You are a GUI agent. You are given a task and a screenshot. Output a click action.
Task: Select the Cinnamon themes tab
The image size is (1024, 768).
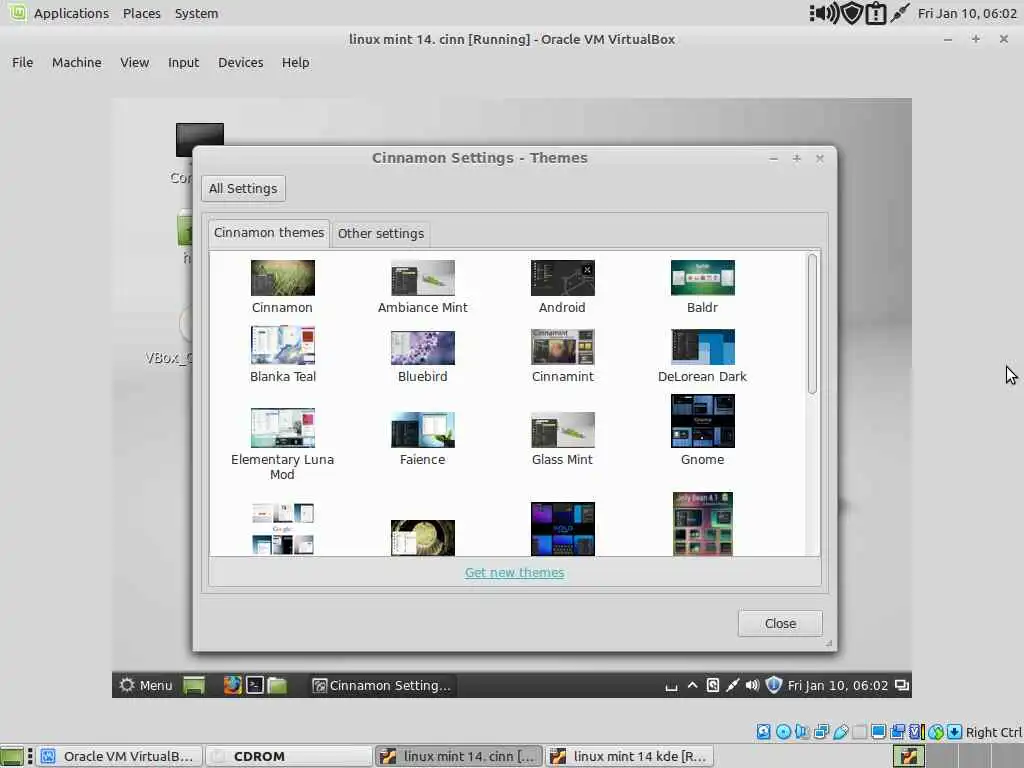coord(269,232)
